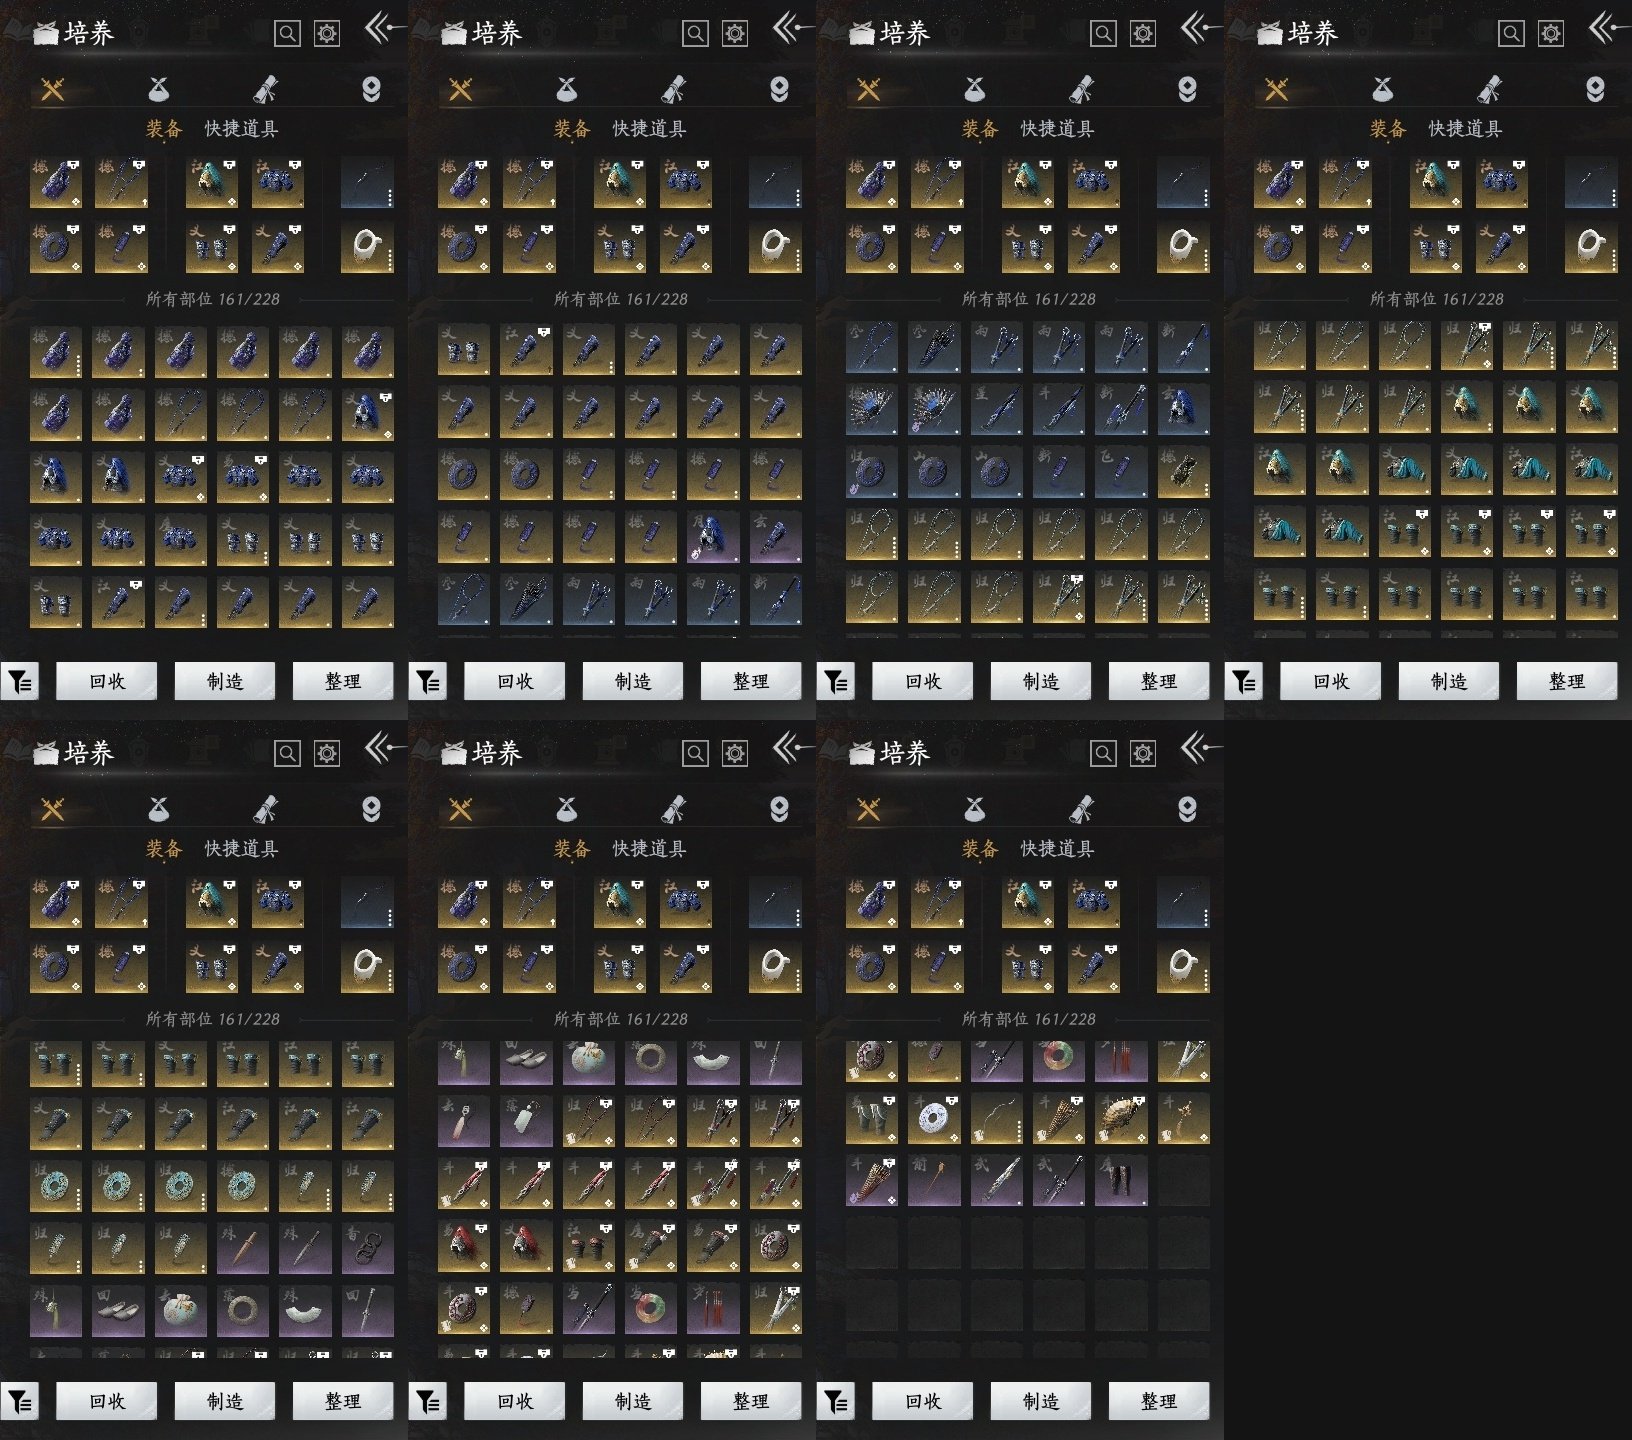Collapse top-left panel with double-arrow icon
Viewport: 1632px width, 1440px height.
[382, 28]
